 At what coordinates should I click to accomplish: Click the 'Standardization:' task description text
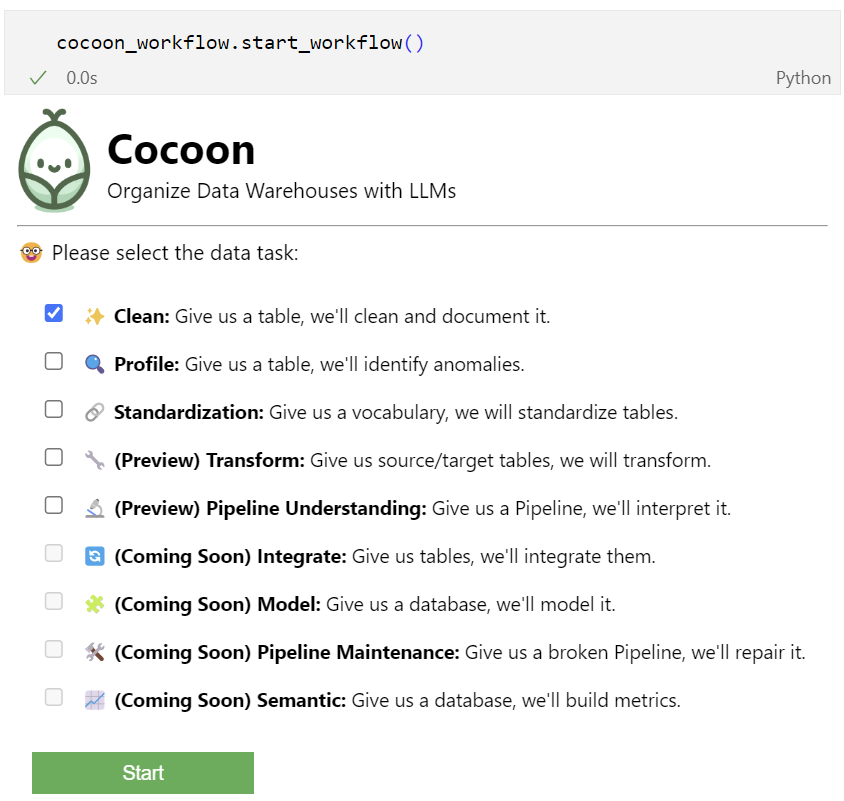396,412
